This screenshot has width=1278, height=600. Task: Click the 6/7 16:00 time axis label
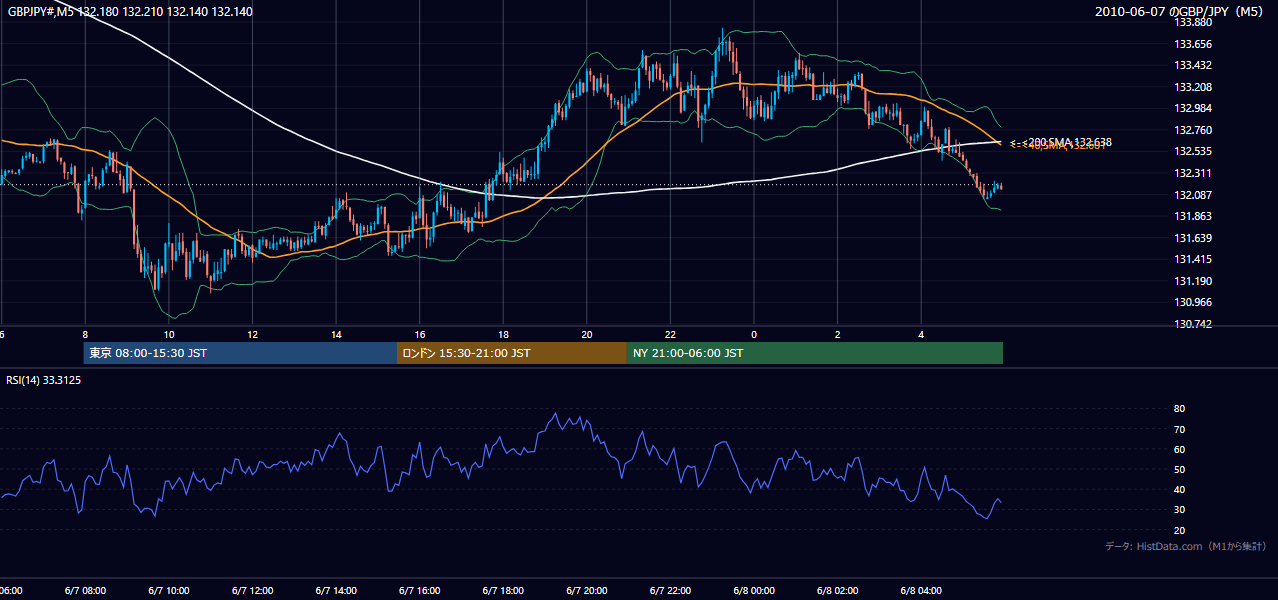tap(420, 590)
